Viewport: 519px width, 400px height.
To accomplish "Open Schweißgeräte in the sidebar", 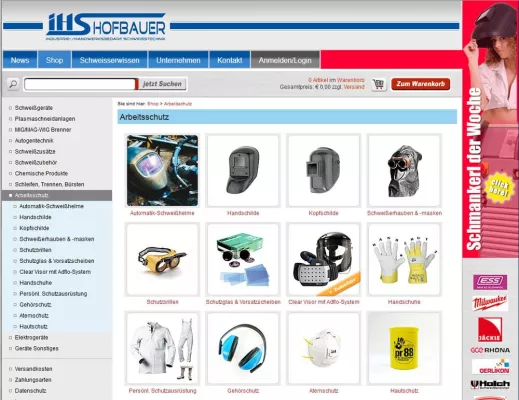I will coord(34,108).
